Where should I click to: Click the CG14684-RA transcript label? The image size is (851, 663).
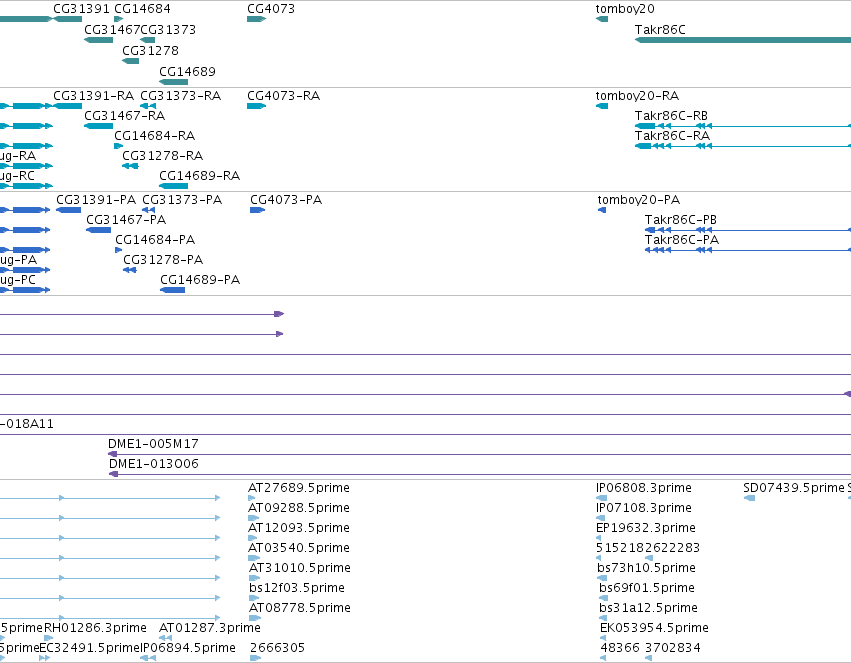[155, 136]
